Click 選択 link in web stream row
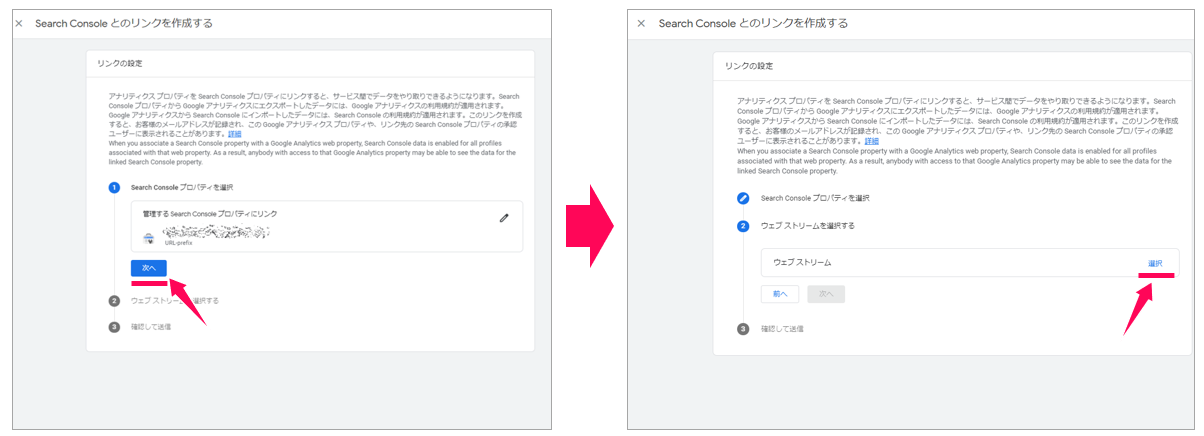The width and height of the screenshot is (1204, 436). click(1155, 263)
